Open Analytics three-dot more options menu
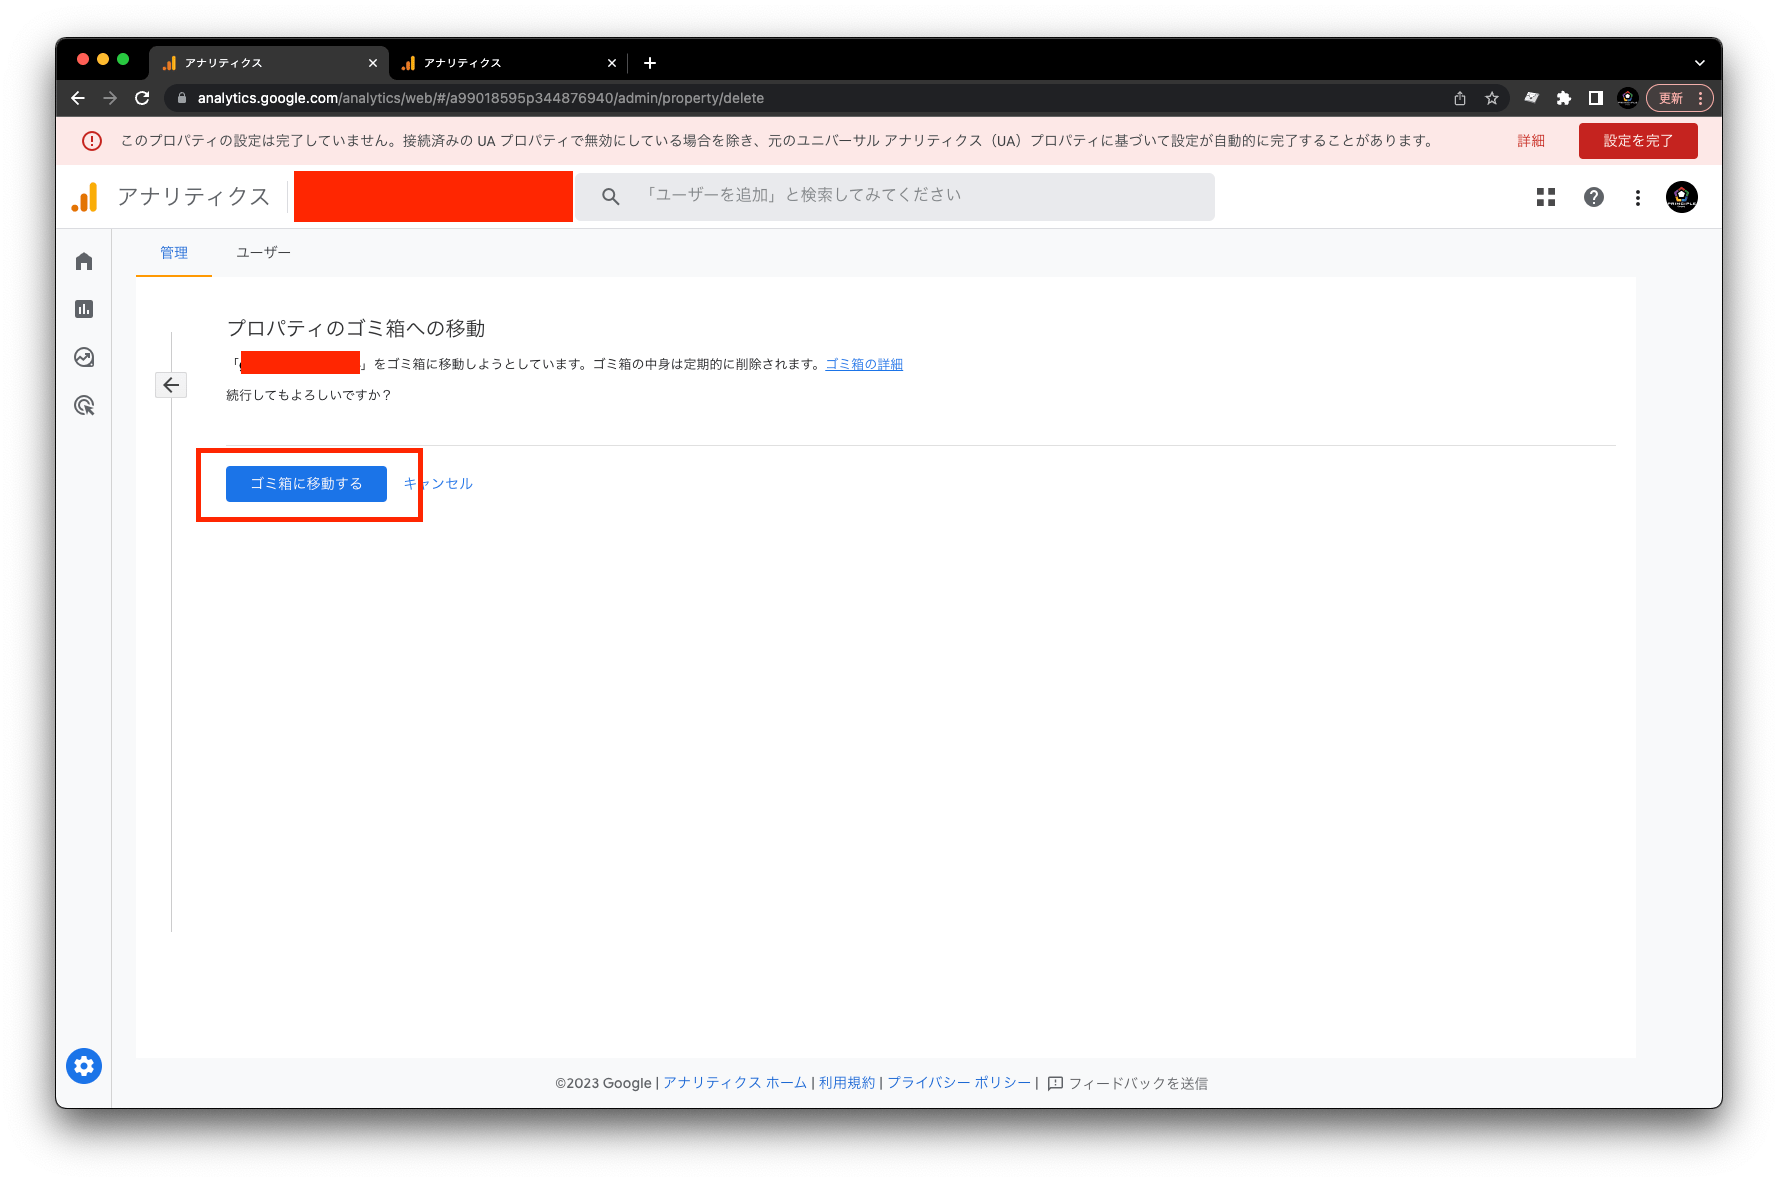 click(1638, 197)
